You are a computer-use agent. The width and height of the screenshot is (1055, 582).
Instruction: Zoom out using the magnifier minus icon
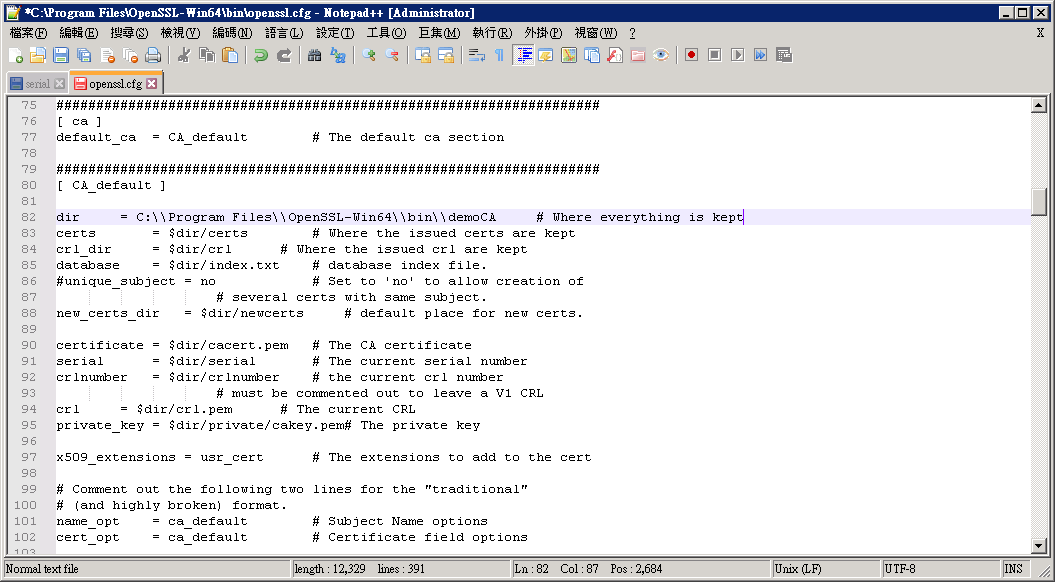point(392,56)
